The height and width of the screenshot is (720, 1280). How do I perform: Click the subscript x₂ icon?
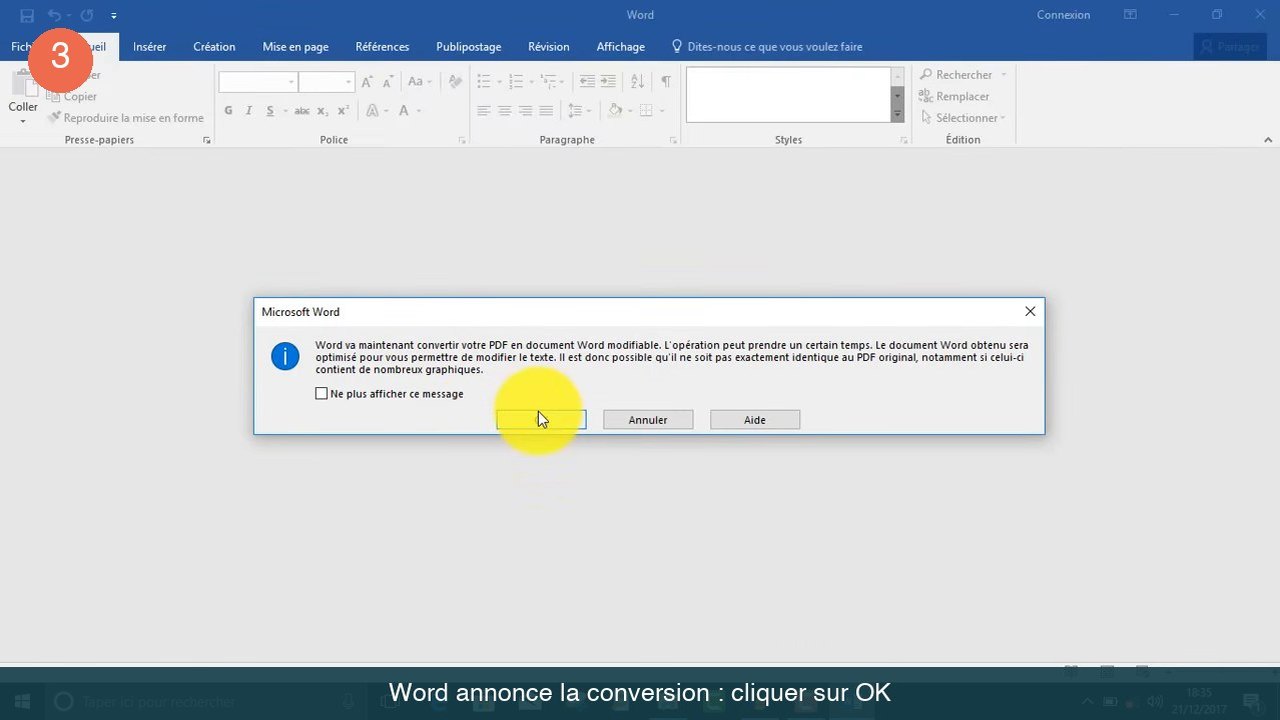pos(323,111)
